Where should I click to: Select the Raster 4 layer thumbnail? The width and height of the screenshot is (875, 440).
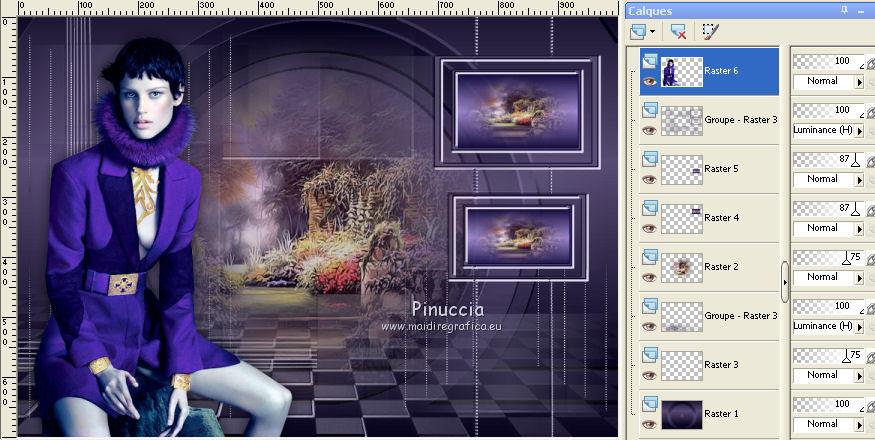click(x=682, y=218)
